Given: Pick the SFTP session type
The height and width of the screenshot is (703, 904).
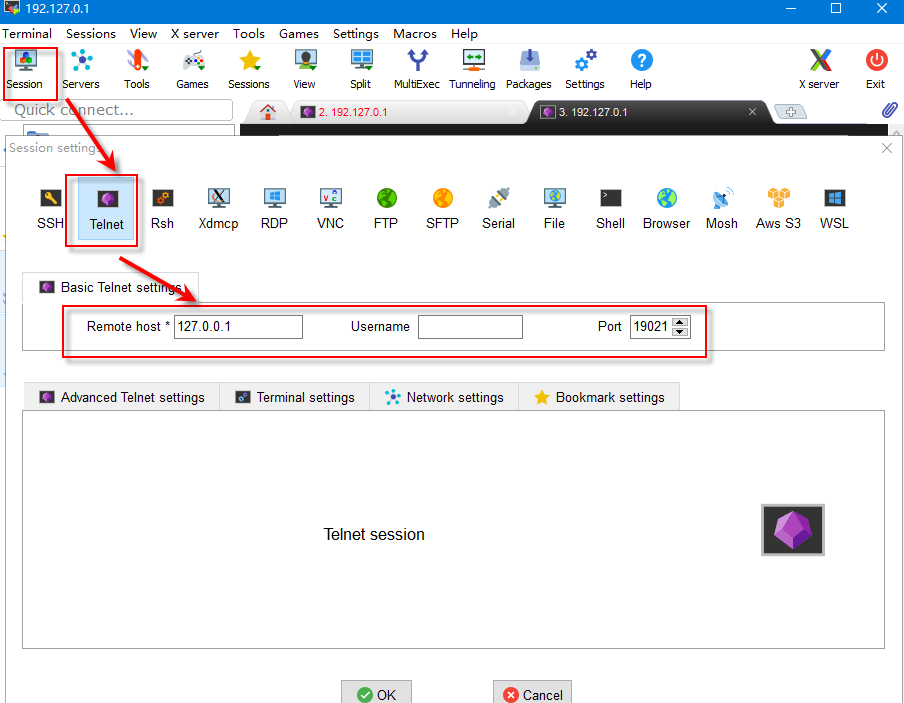Looking at the screenshot, I should click(x=442, y=209).
